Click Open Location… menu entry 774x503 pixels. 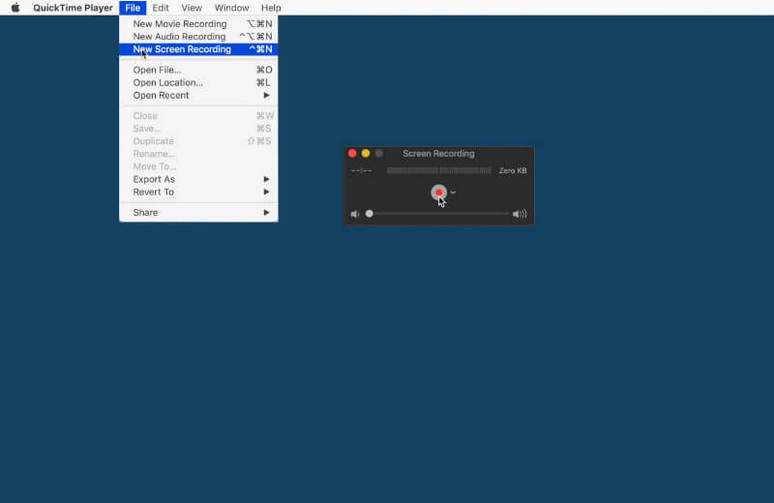pos(168,83)
